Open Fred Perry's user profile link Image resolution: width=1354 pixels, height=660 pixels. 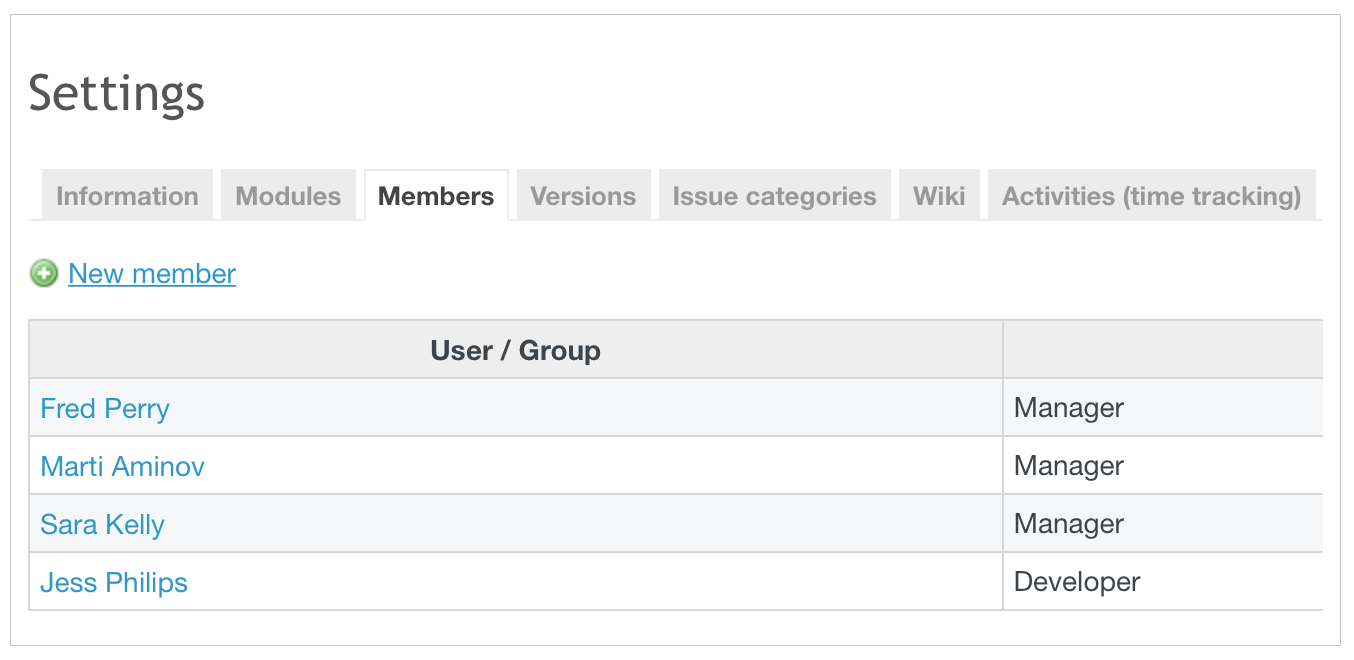click(105, 408)
